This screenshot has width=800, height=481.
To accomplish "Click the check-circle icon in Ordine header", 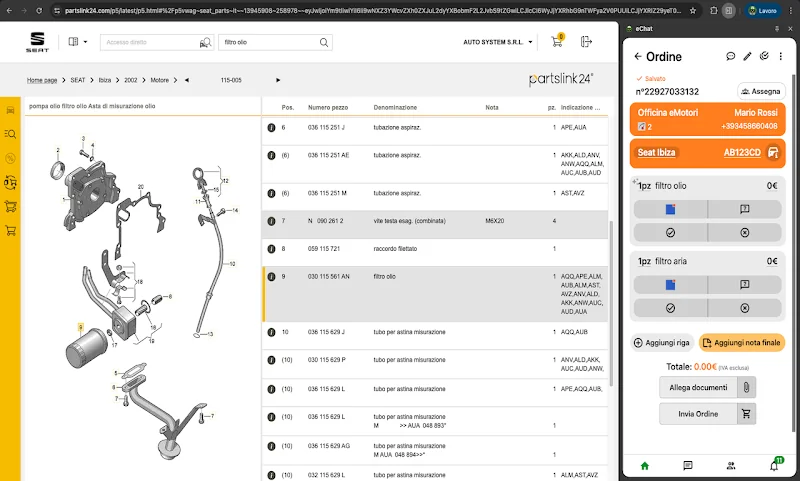I will 764,56.
